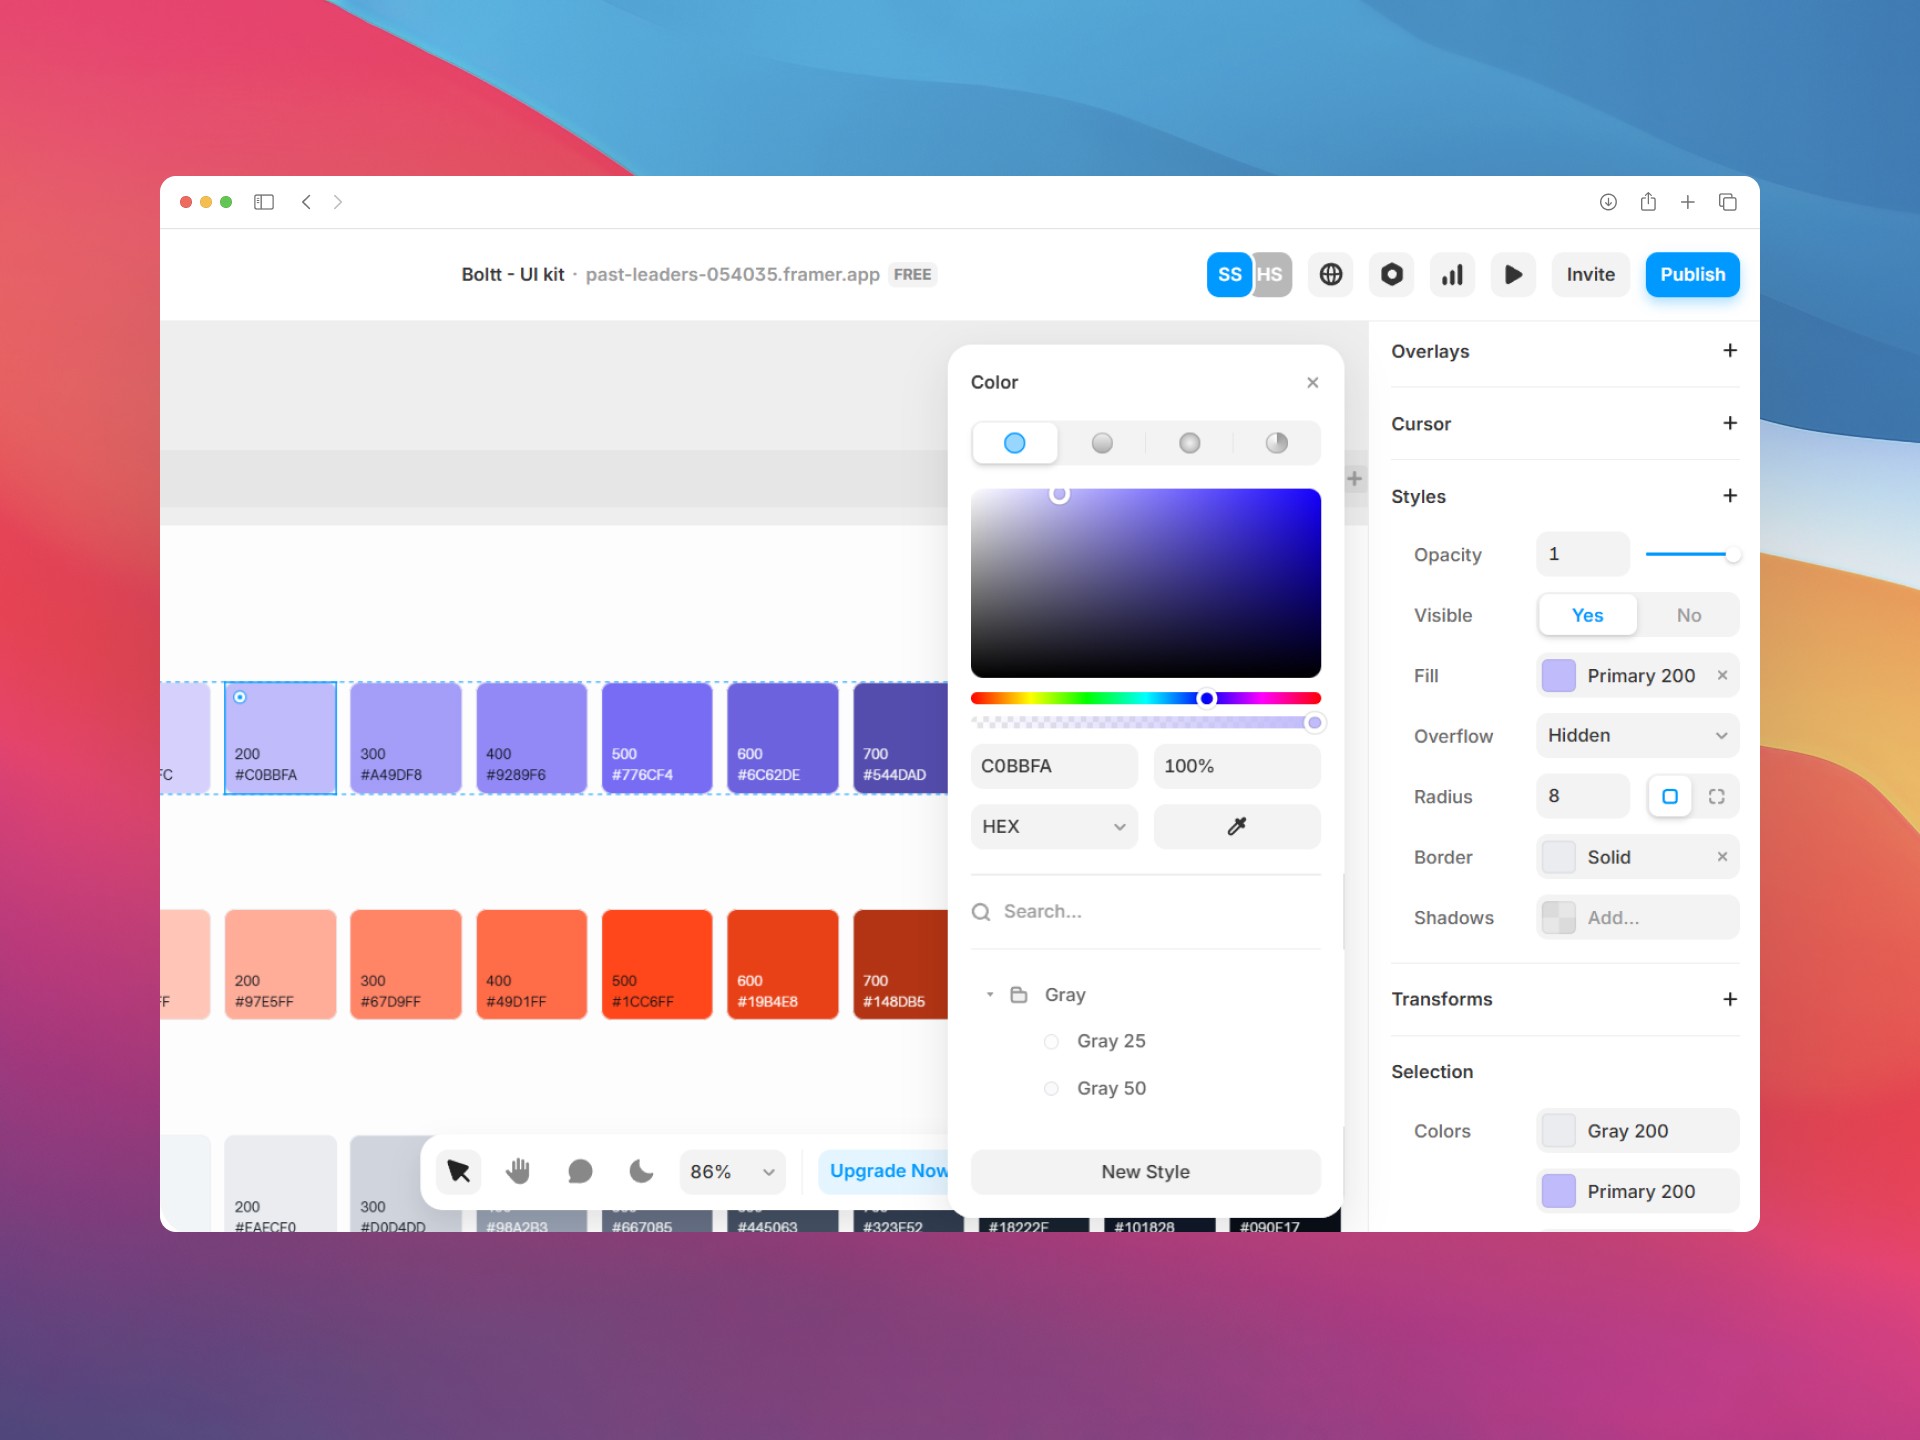Switch to linear gradient fill tab
The width and height of the screenshot is (1920, 1440).
pyautogui.click(x=1102, y=443)
